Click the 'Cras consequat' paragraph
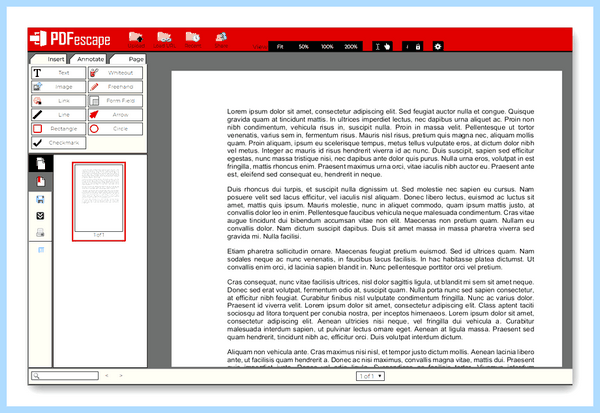 380,309
